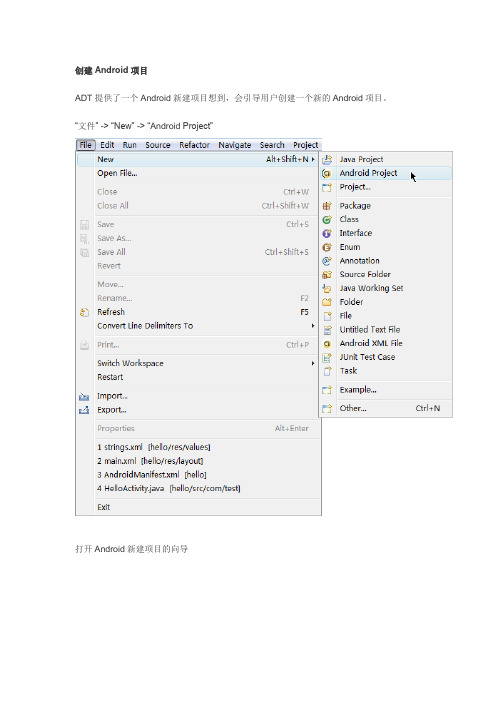Screen dimensions: 496x702
Task: Click the Source Folder icon
Action: click(327, 274)
